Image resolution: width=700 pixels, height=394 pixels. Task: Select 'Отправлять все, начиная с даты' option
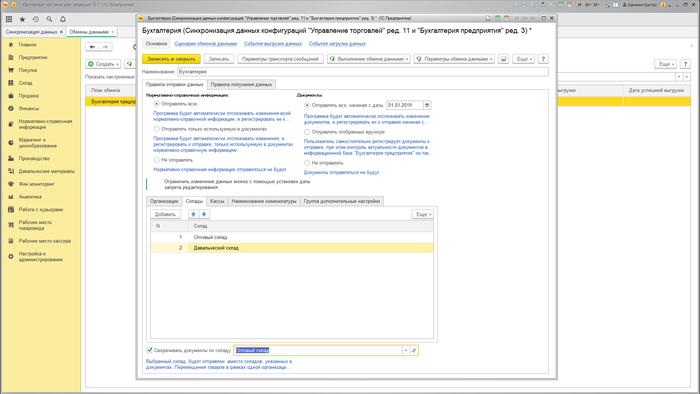pos(307,105)
